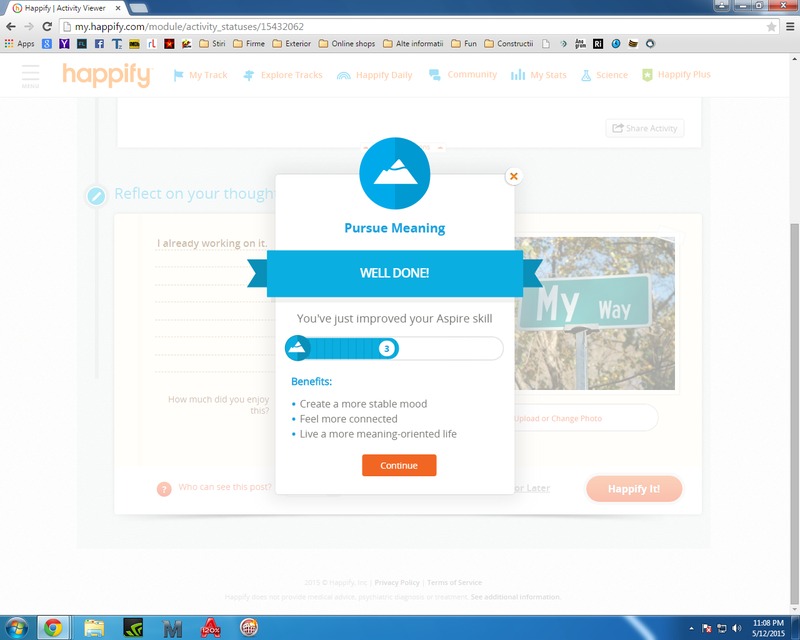Expand the Alte informatii bookmarks folder
Screen dimensions: 800x640
pyautogui.click(x=413, y=44)
